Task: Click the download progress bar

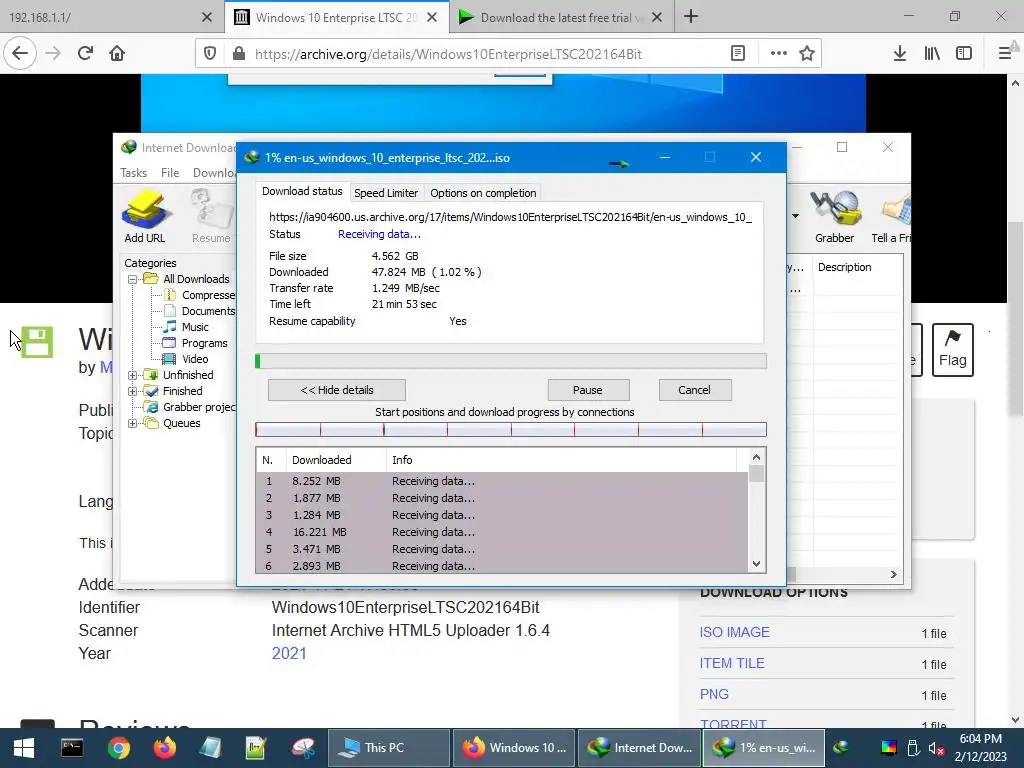Action: click(511, 361)
